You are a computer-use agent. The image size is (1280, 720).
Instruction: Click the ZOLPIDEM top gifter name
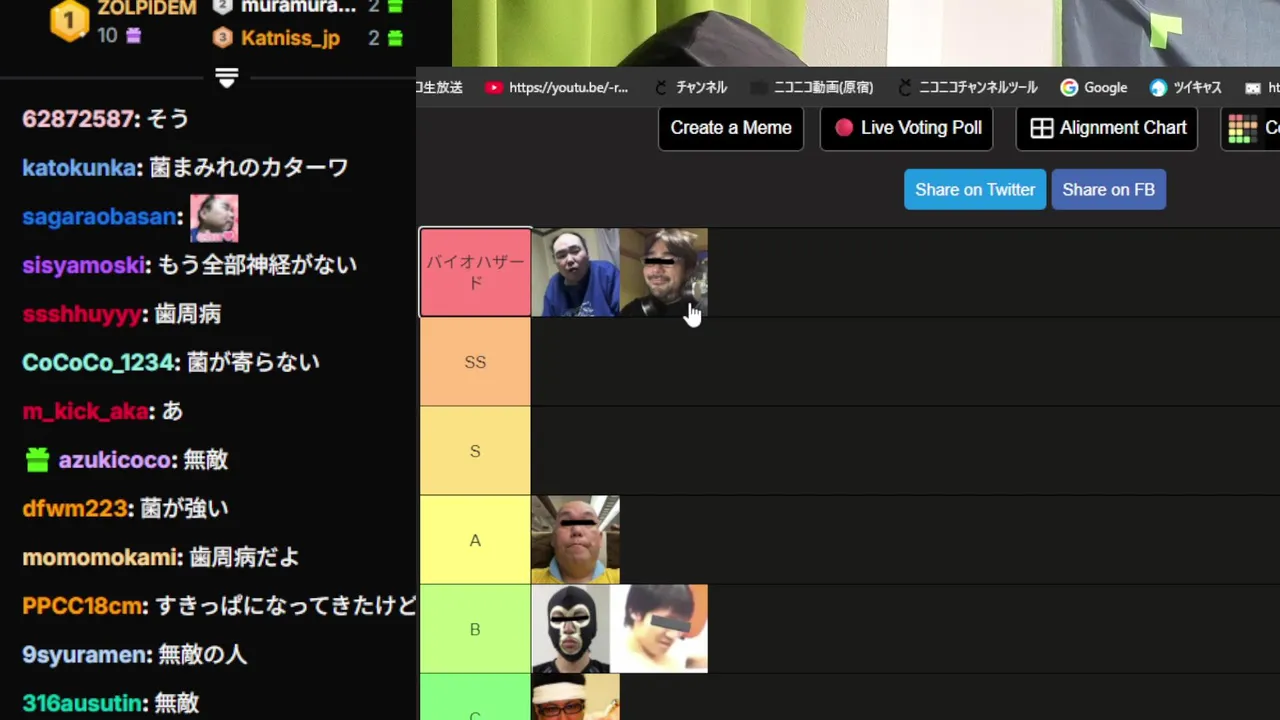(146, 8)
